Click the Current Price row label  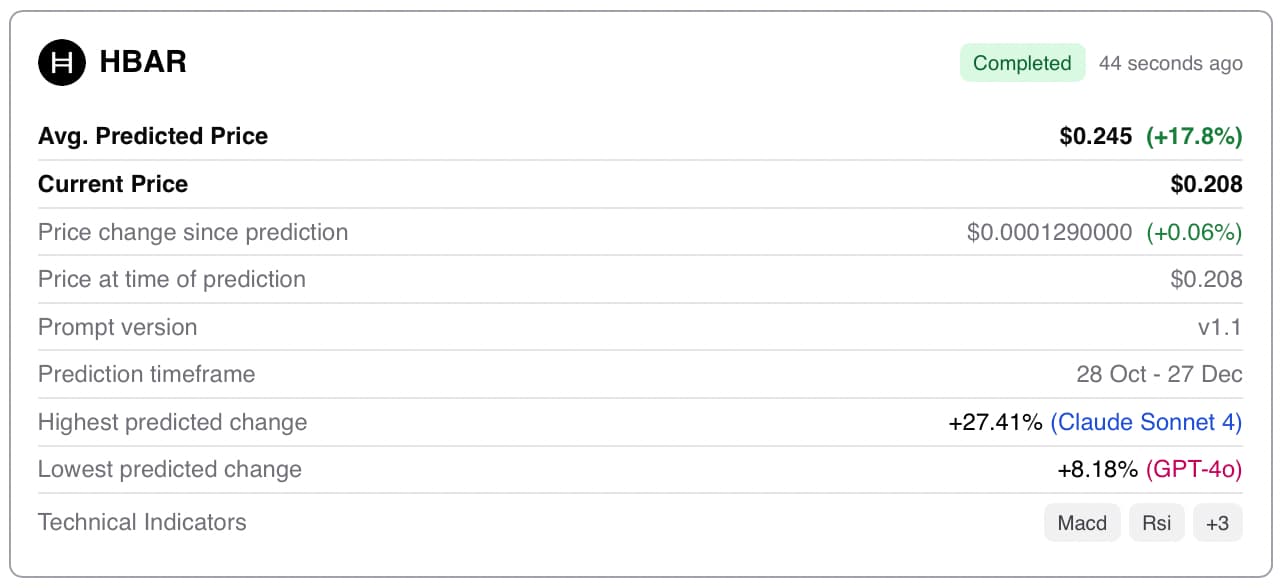pos(113,184)
